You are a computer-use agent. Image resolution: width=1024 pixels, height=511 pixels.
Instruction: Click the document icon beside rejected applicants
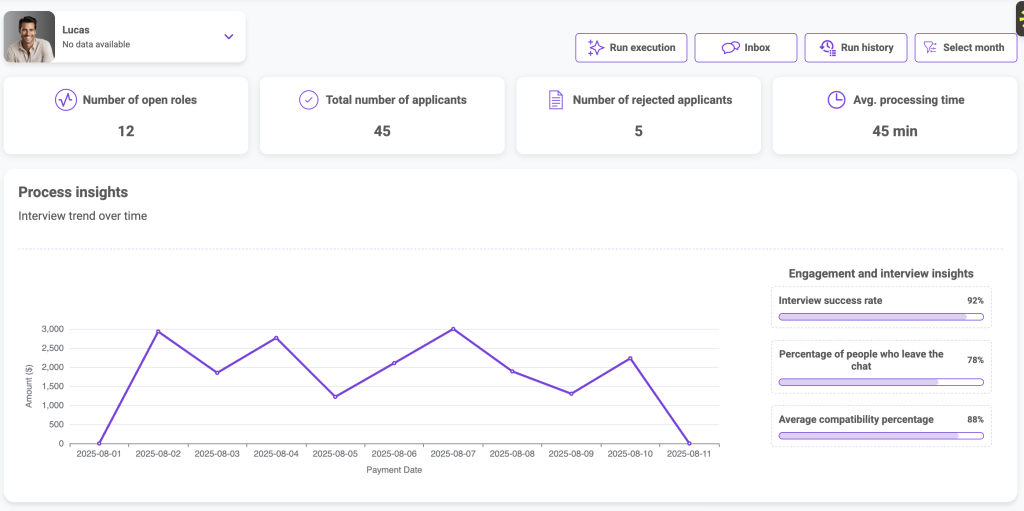(x=556, y=100)
